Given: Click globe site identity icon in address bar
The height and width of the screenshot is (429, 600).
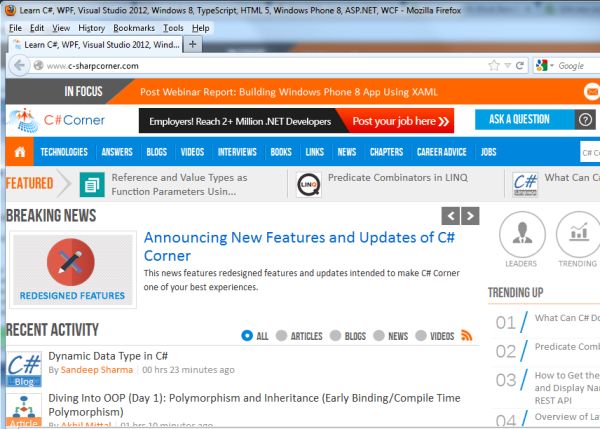Looking at the screenshot, I should coord(38,65).
